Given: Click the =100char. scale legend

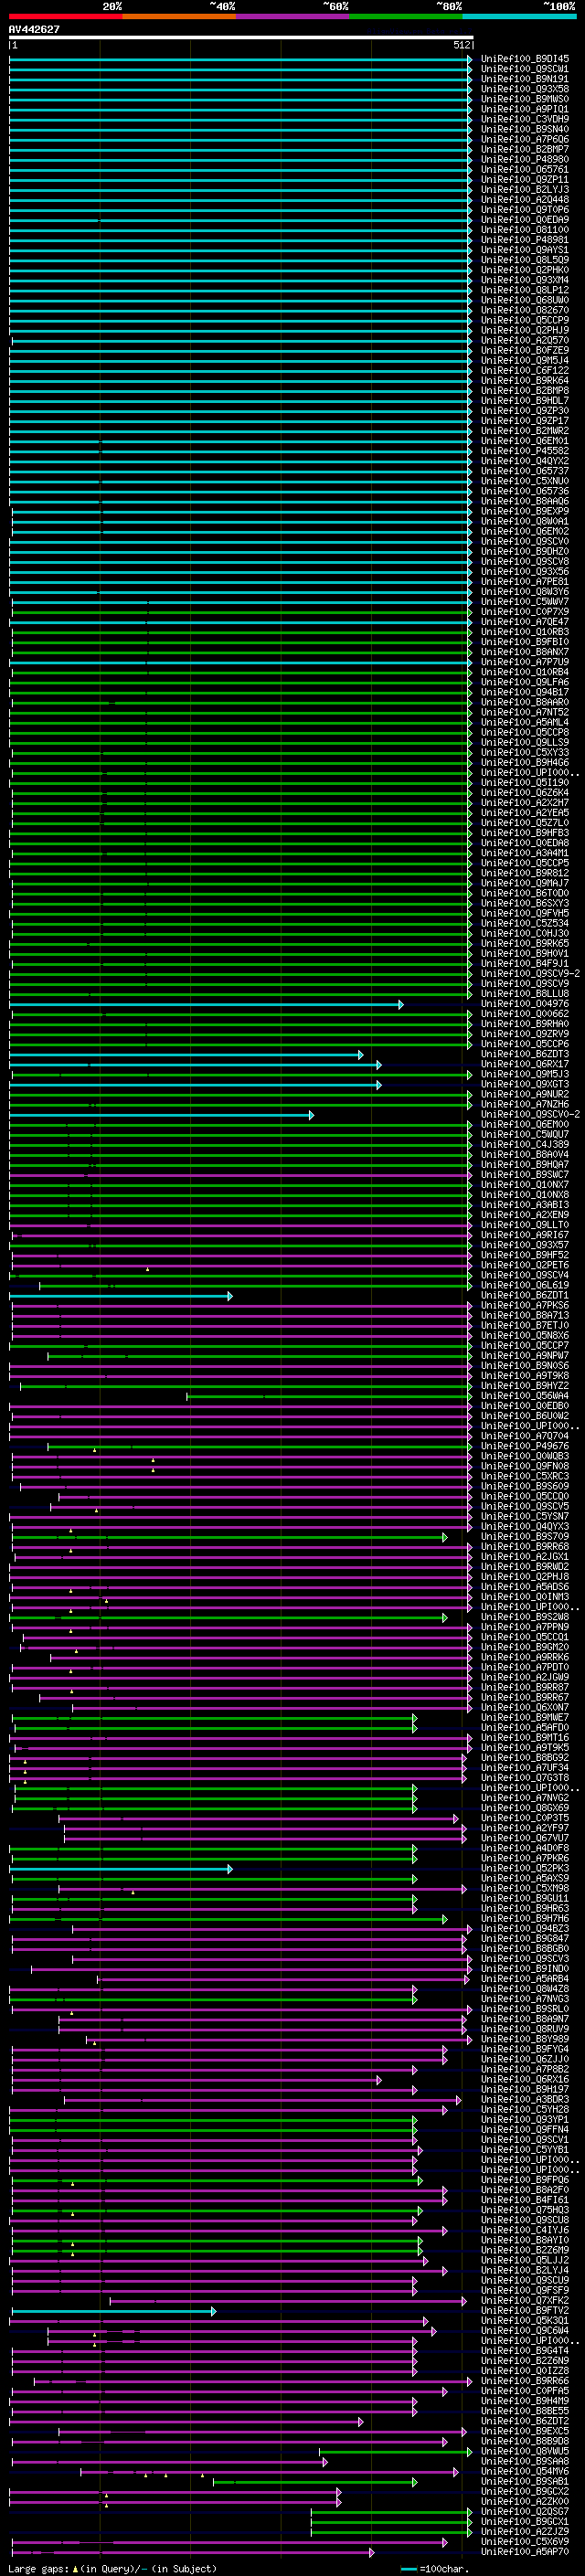Looking at the screenshot, I should point(434,2569).
